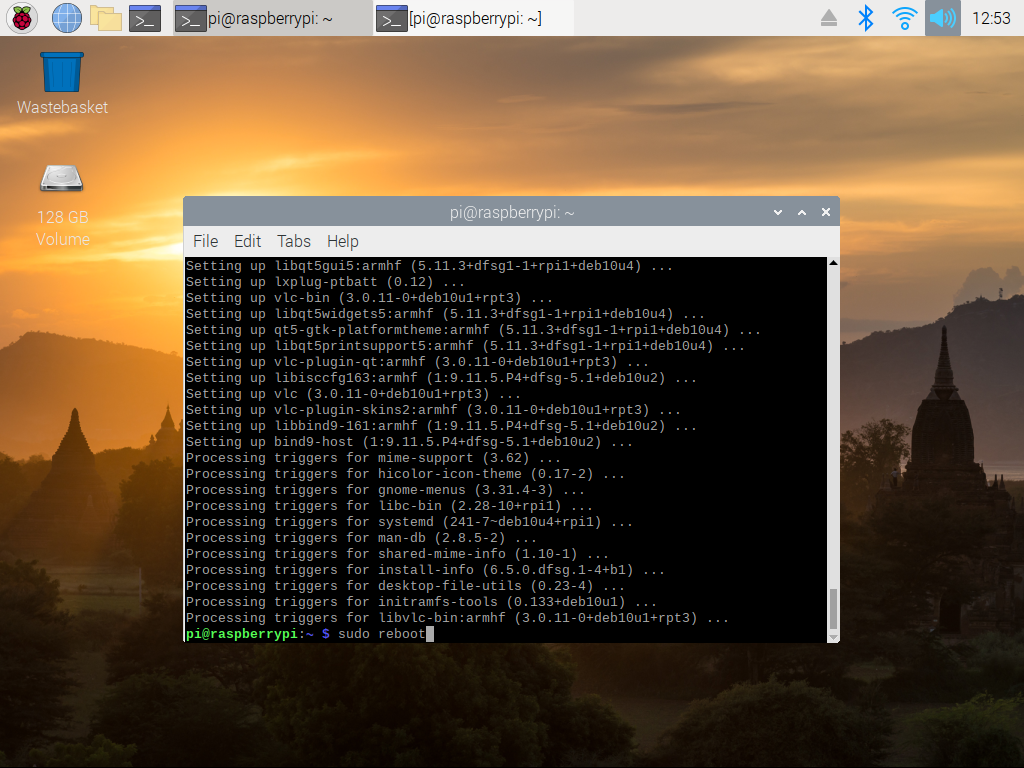
Task: Maximize the terminal window with the up arrow
Action: click(x=802, y=212)
